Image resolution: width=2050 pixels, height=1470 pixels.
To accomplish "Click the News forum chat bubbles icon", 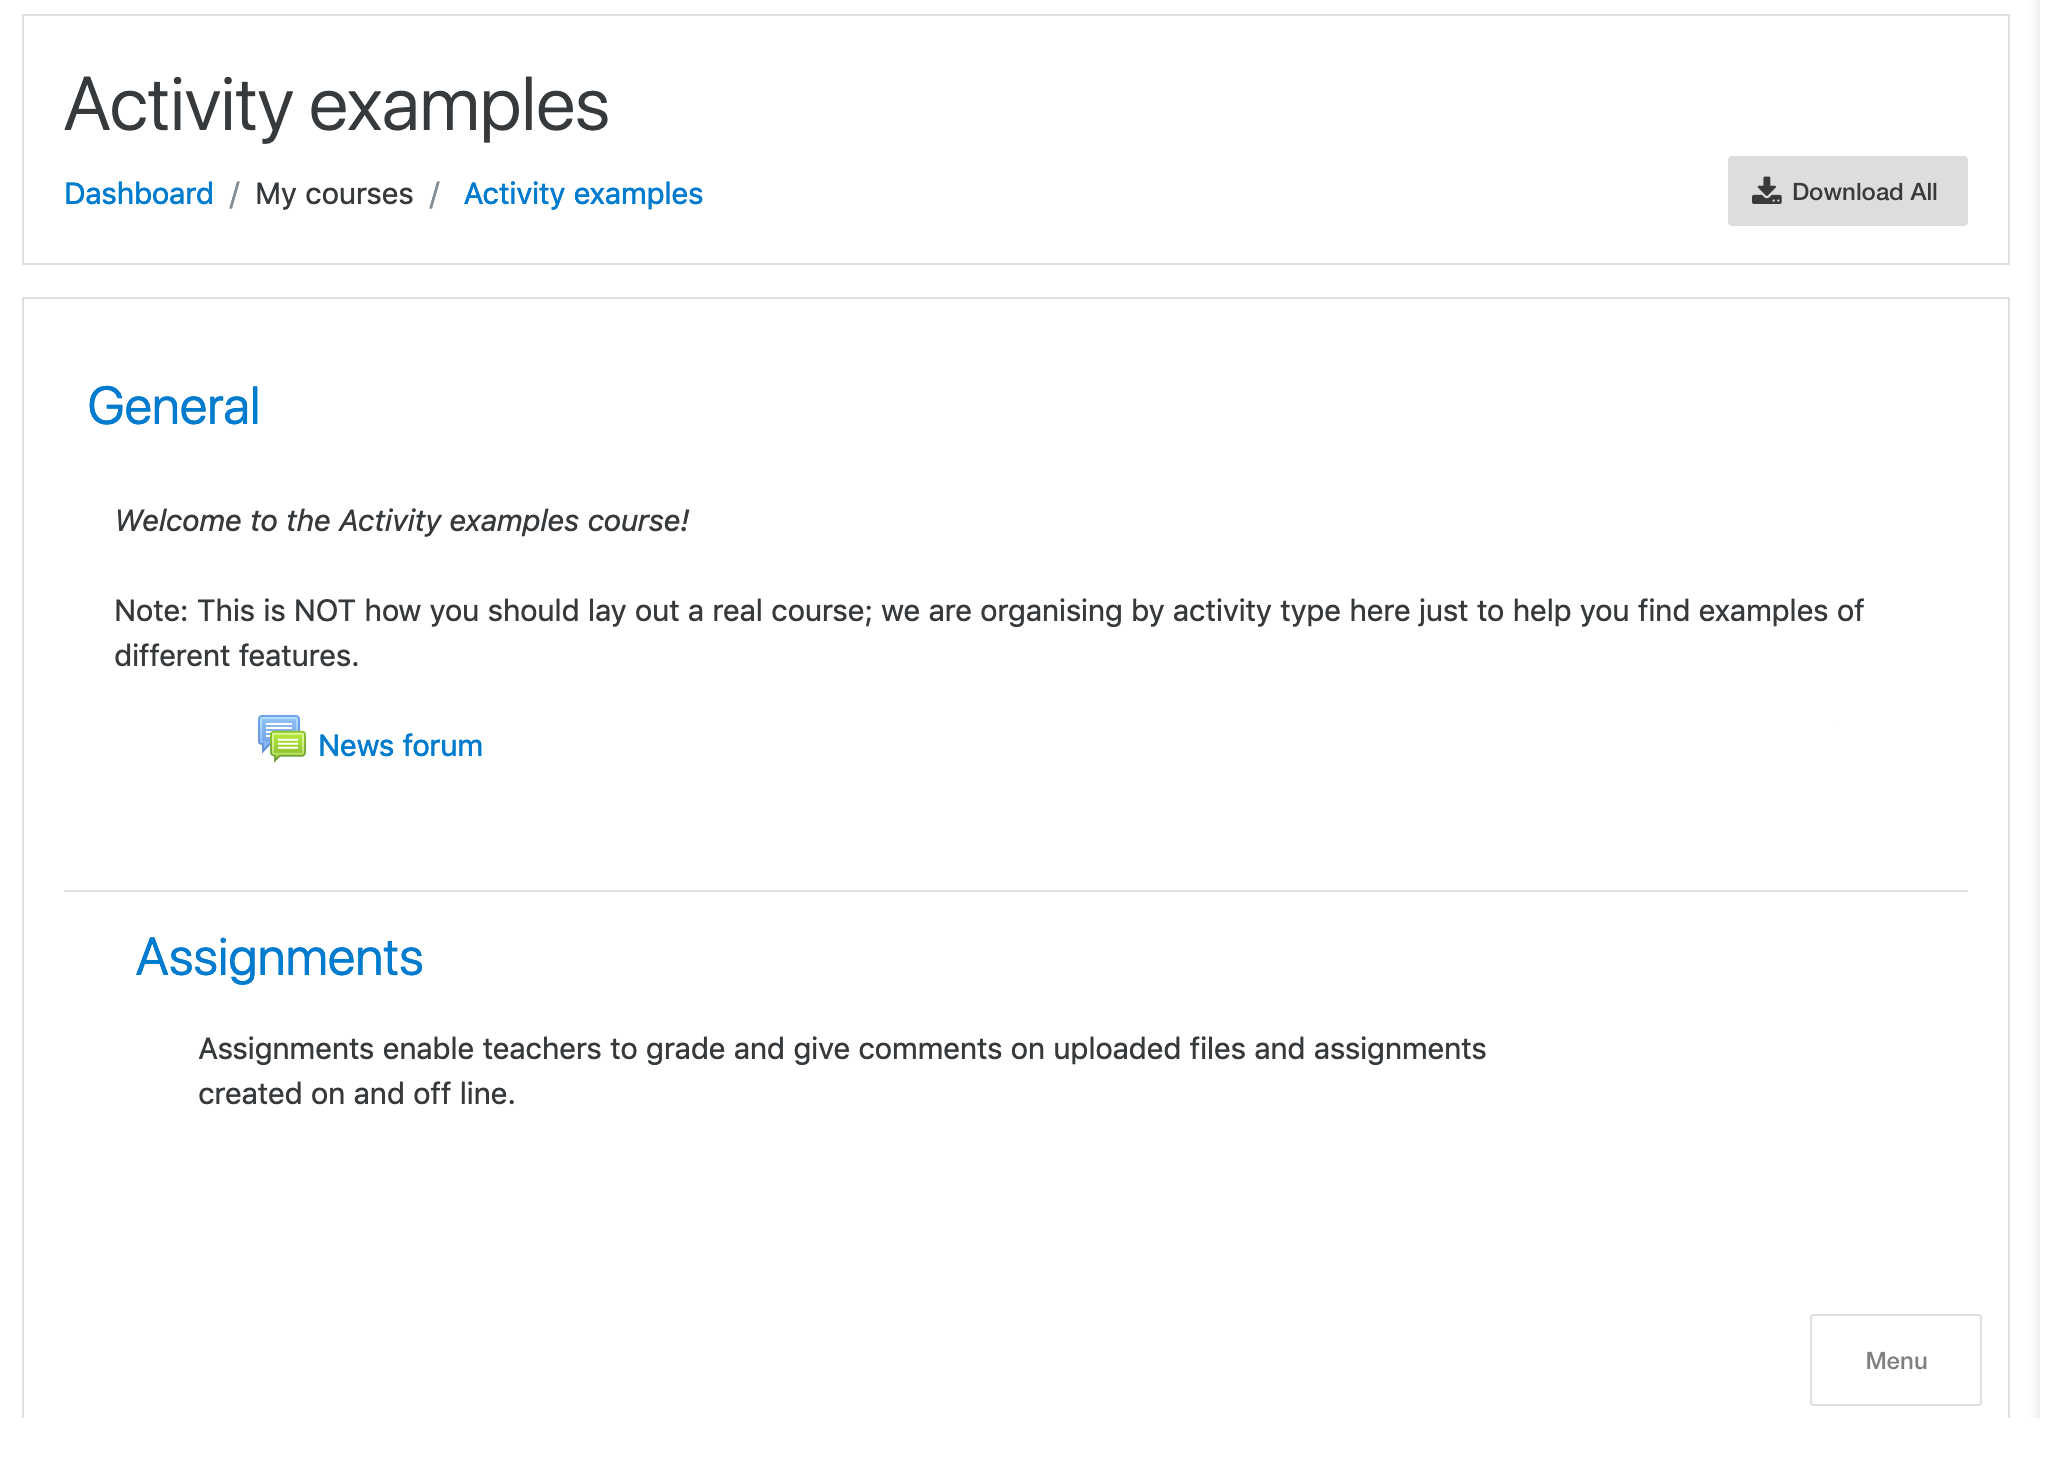I will (281, 739).
